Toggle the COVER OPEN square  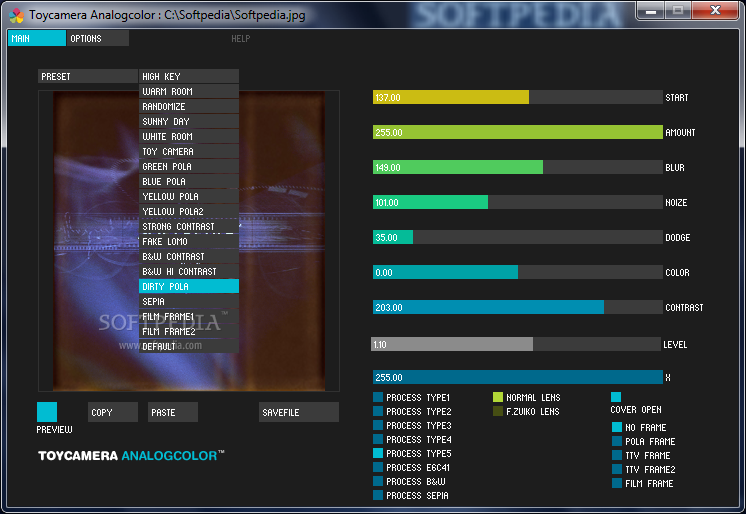[x=616, y=397]
